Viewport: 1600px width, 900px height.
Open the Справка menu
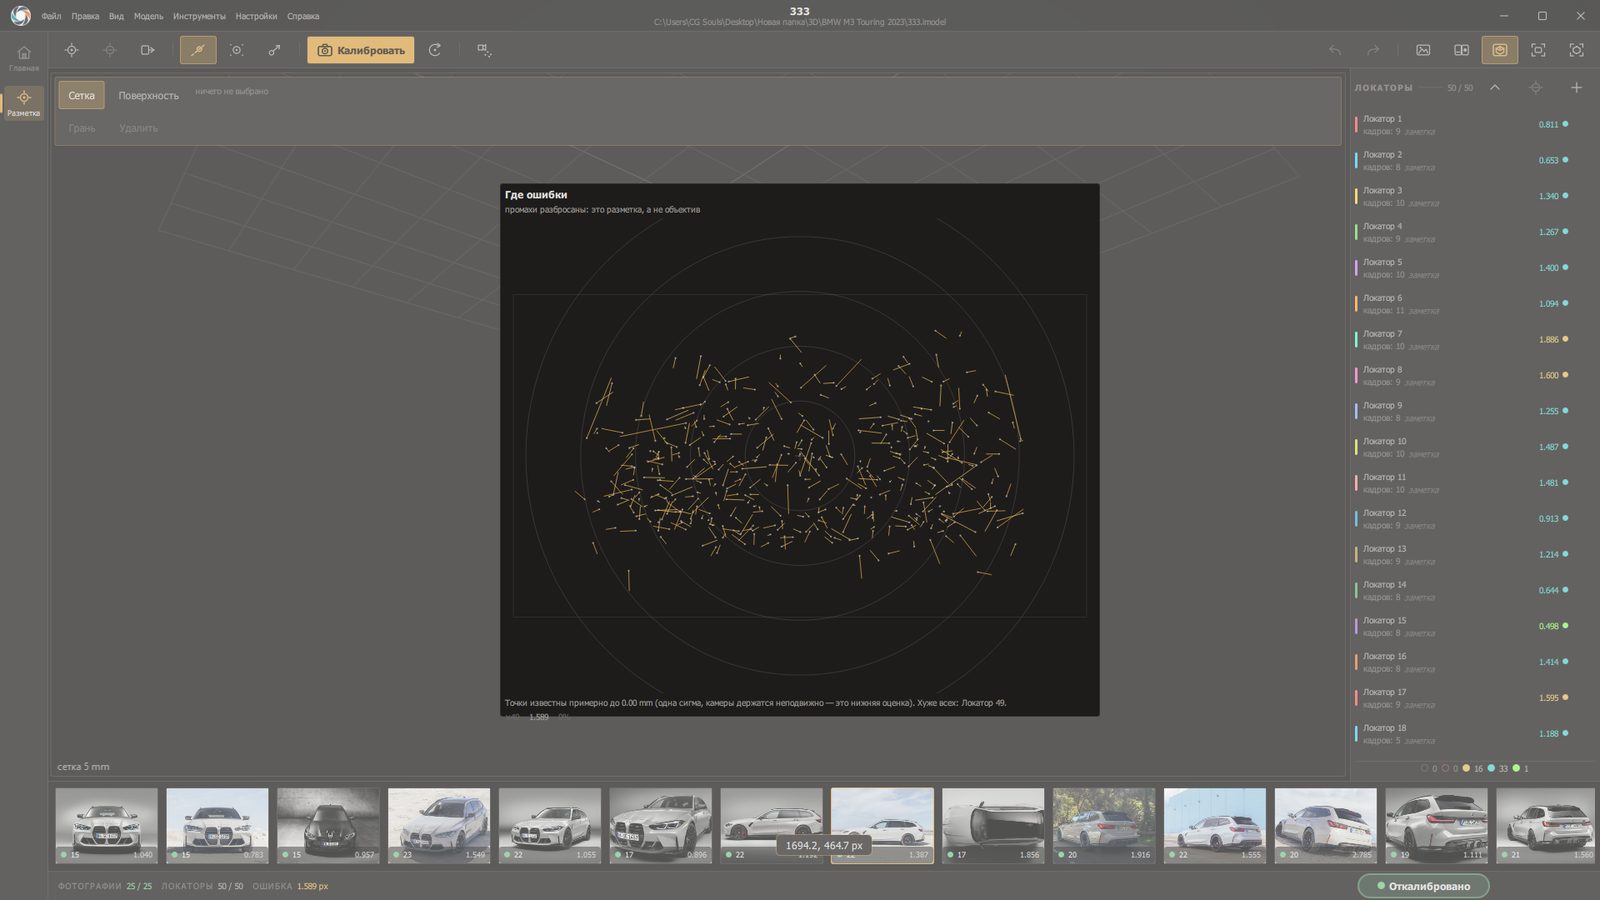[303, 16]
